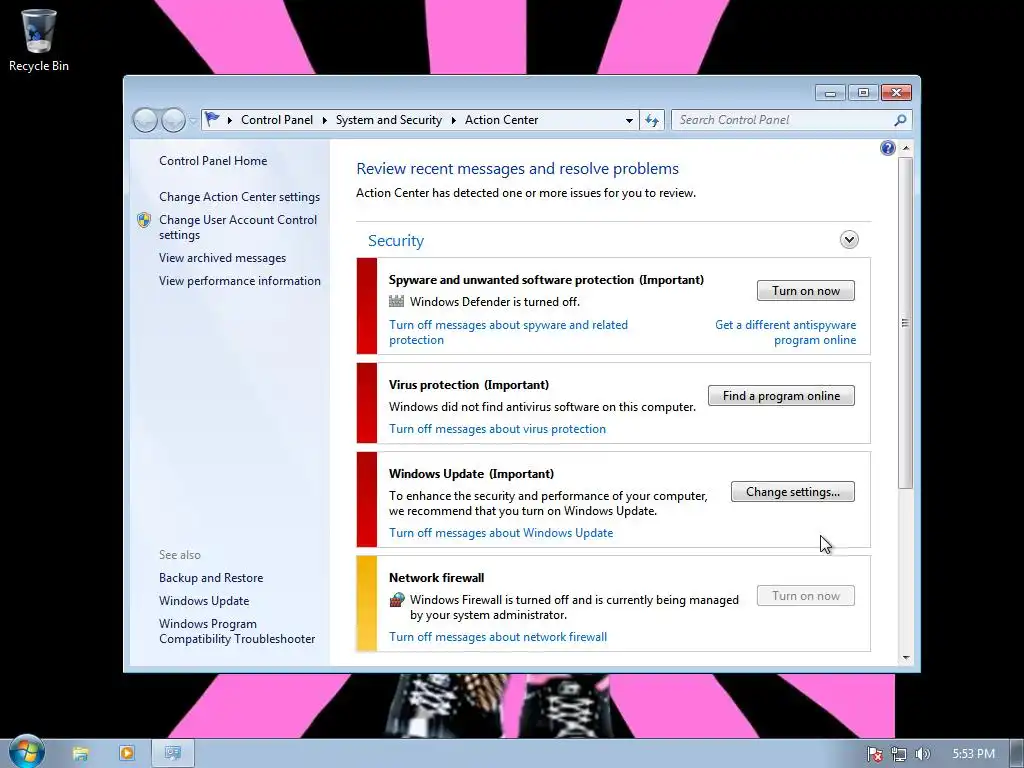Minimize the Action Center window

830,93
